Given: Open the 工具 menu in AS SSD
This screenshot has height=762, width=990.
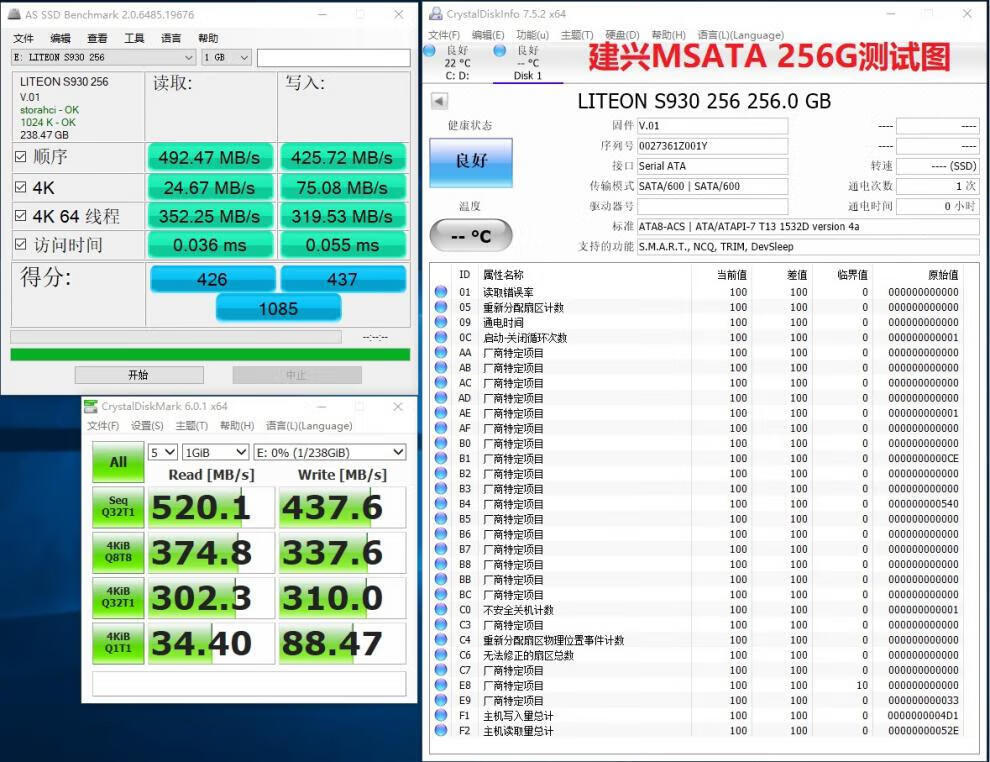Looking at the screenshot, I should [x=134, y=38].
